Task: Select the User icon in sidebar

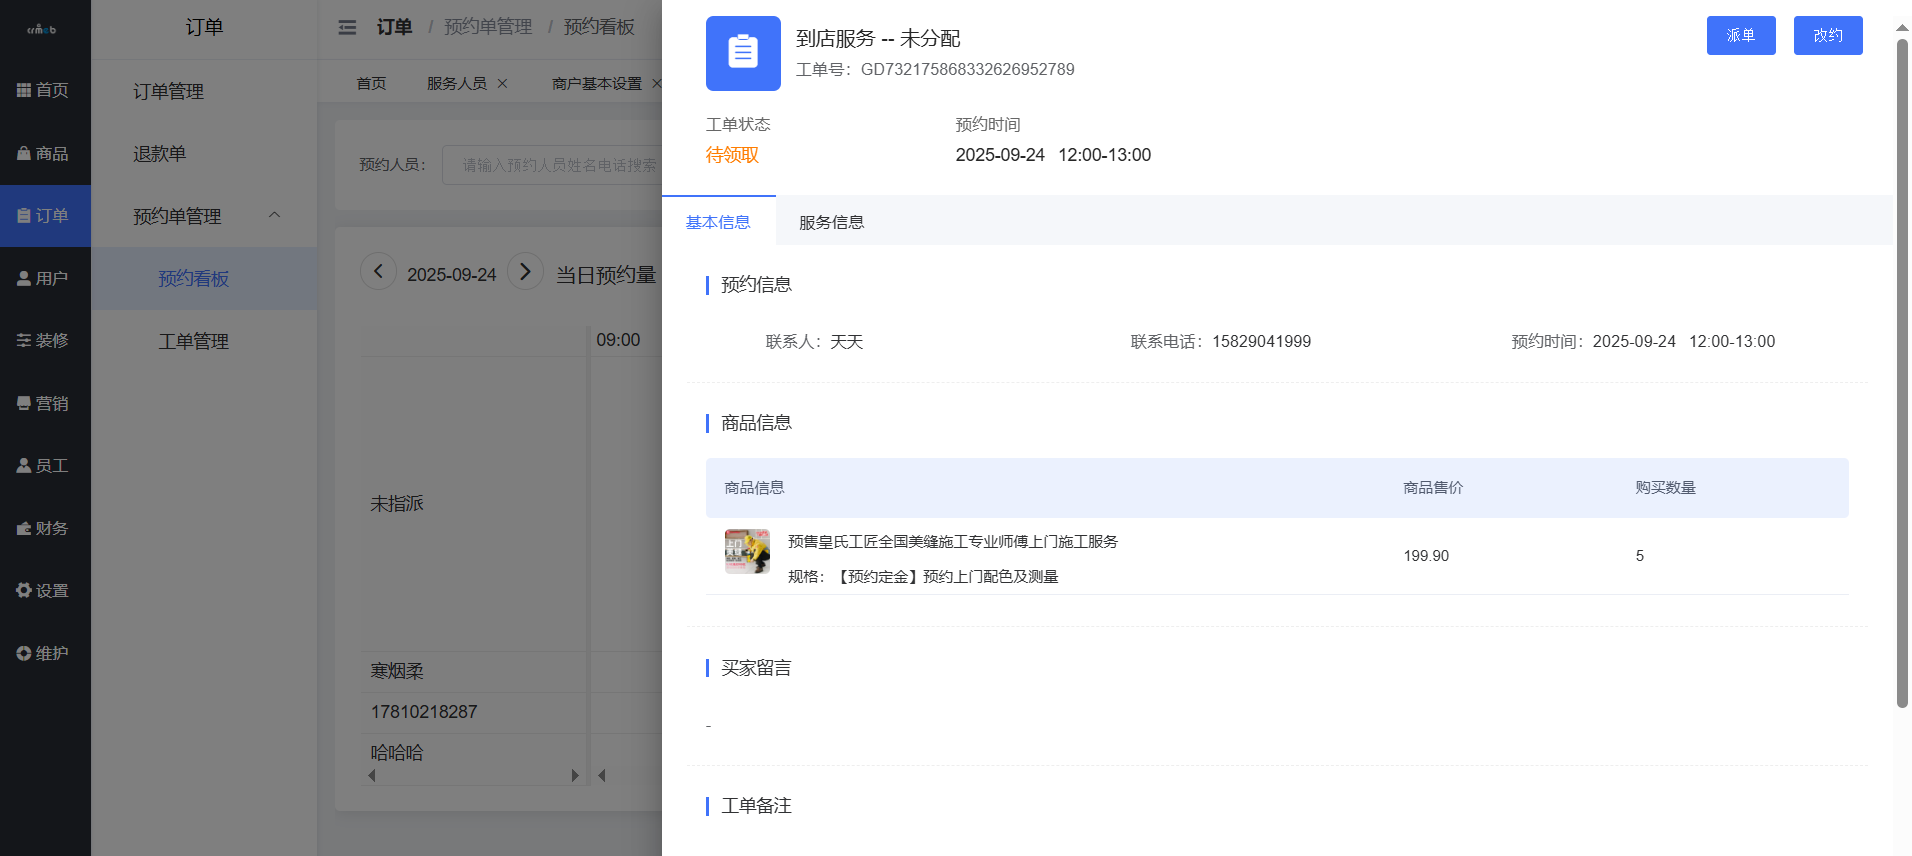Action: point(24,278)
